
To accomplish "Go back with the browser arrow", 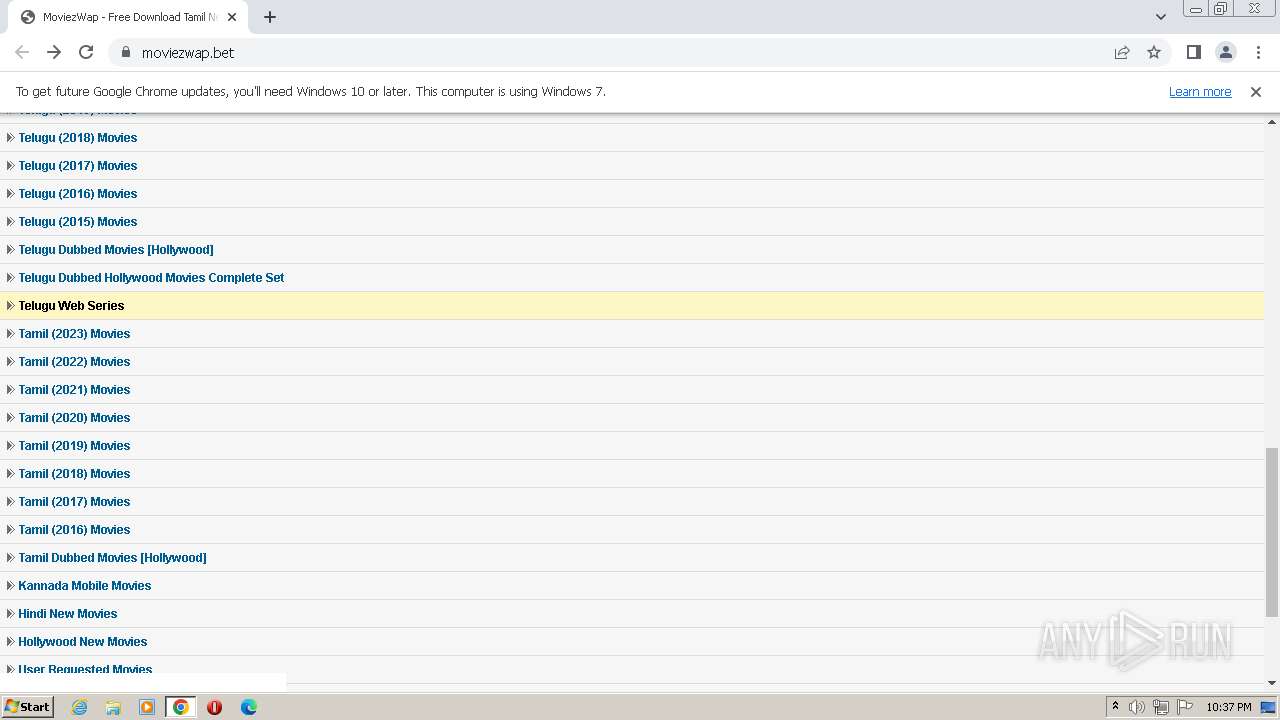I will point(22,52).
